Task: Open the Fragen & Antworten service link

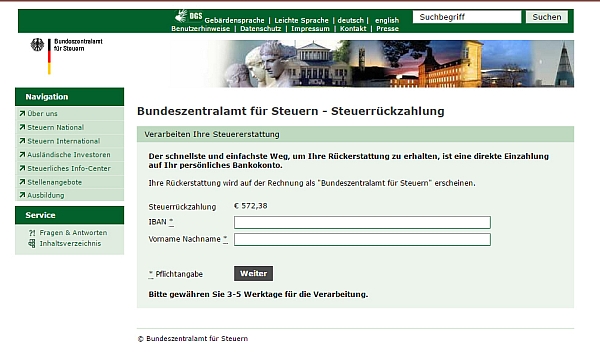Action: pos(73,233)
